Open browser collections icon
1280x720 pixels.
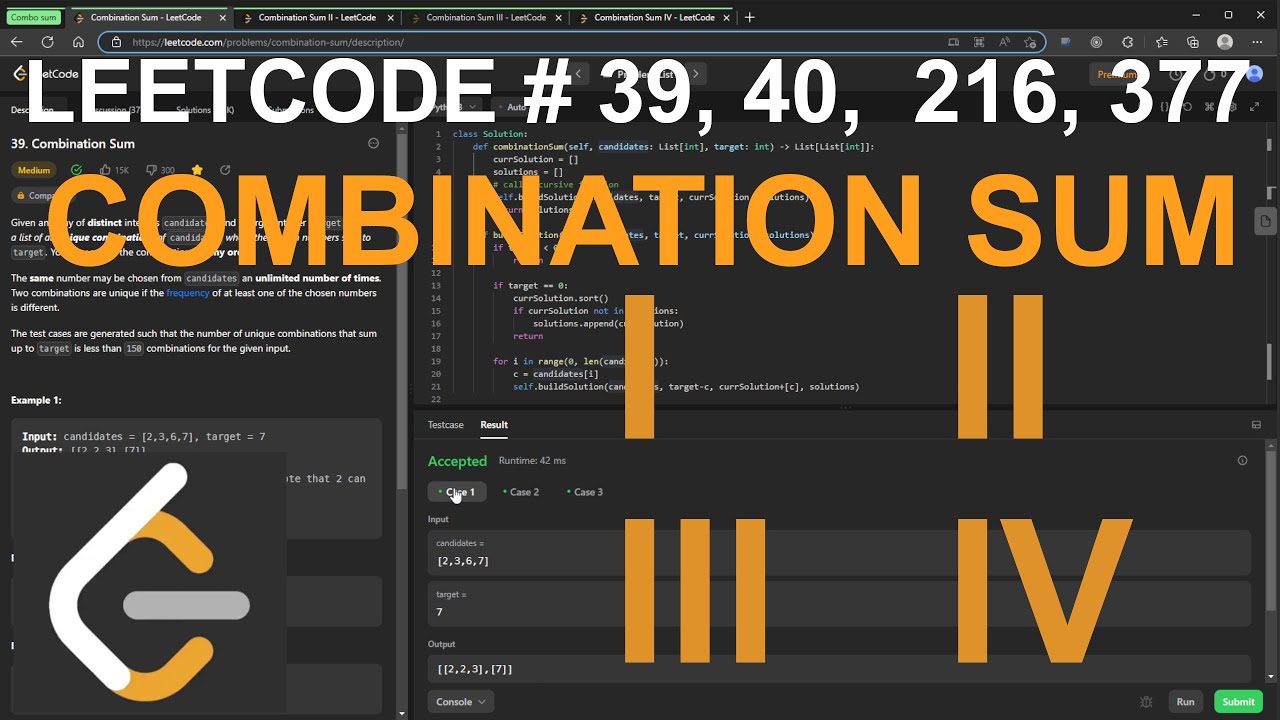[1193, 42]
